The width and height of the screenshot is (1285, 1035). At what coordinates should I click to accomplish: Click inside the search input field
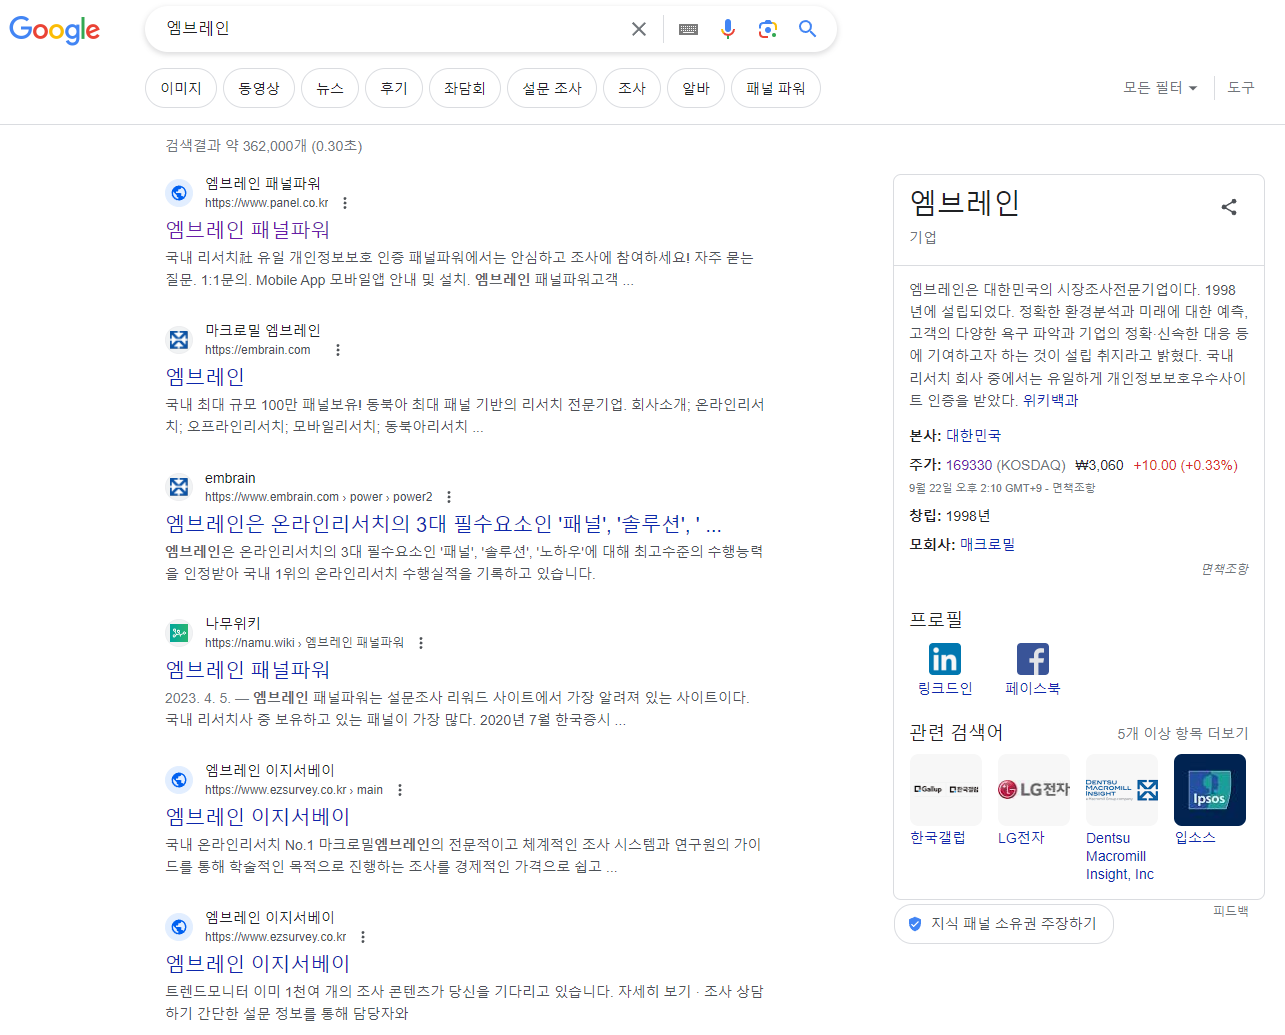click(390, 29)
